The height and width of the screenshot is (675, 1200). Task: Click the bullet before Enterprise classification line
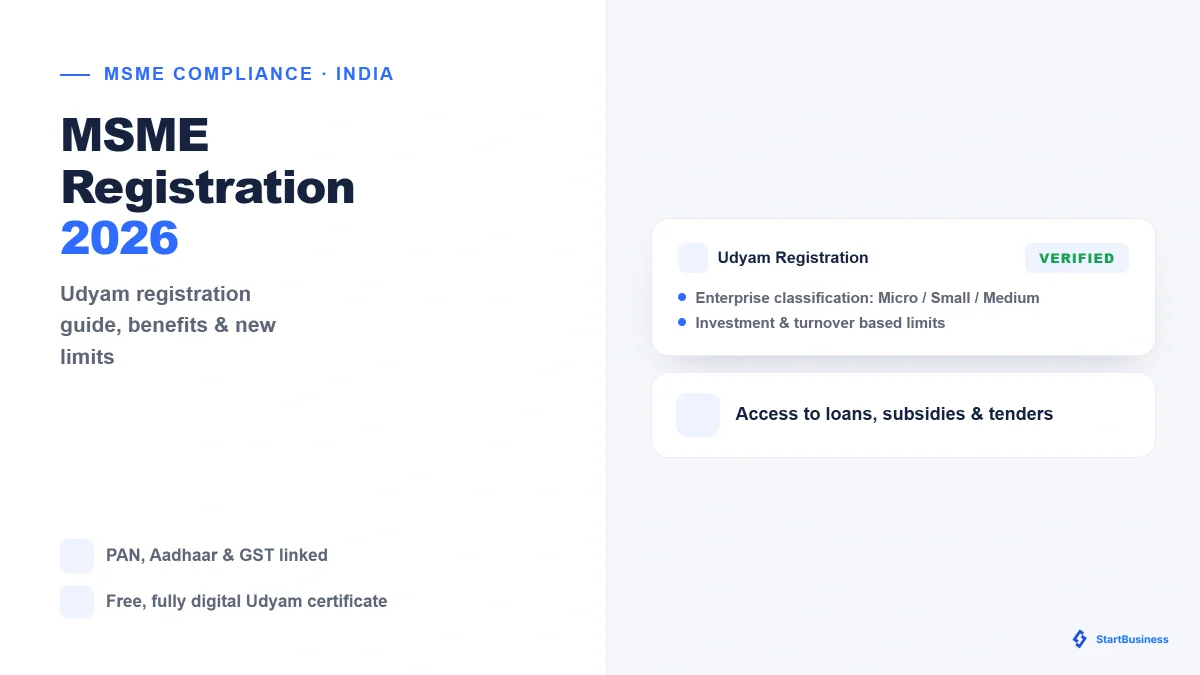[x=682, y=297]
